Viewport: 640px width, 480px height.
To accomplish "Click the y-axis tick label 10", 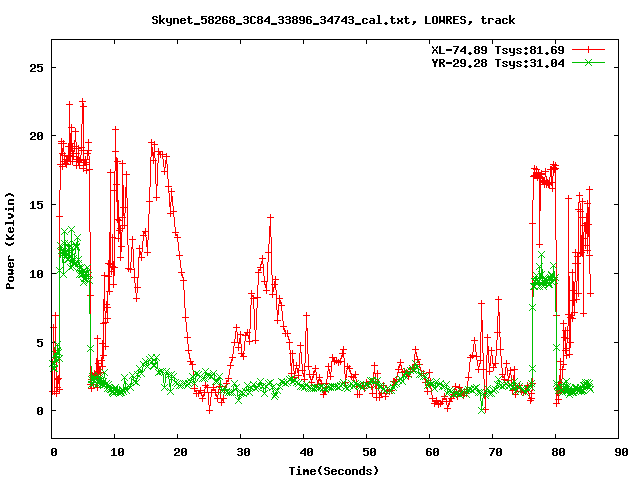I will coord(36,274).
